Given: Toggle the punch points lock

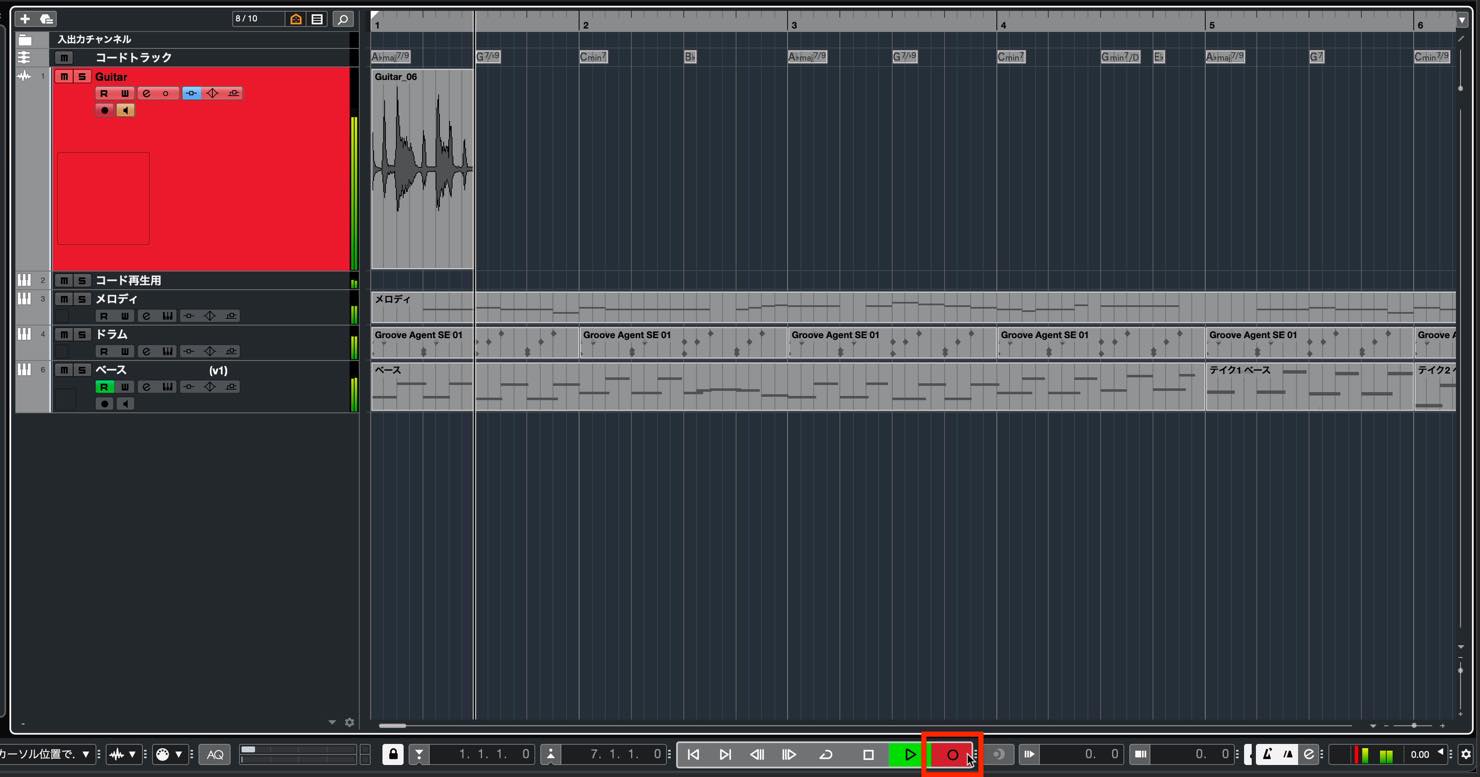Looking at the screenshot, I should pos(393,754).
